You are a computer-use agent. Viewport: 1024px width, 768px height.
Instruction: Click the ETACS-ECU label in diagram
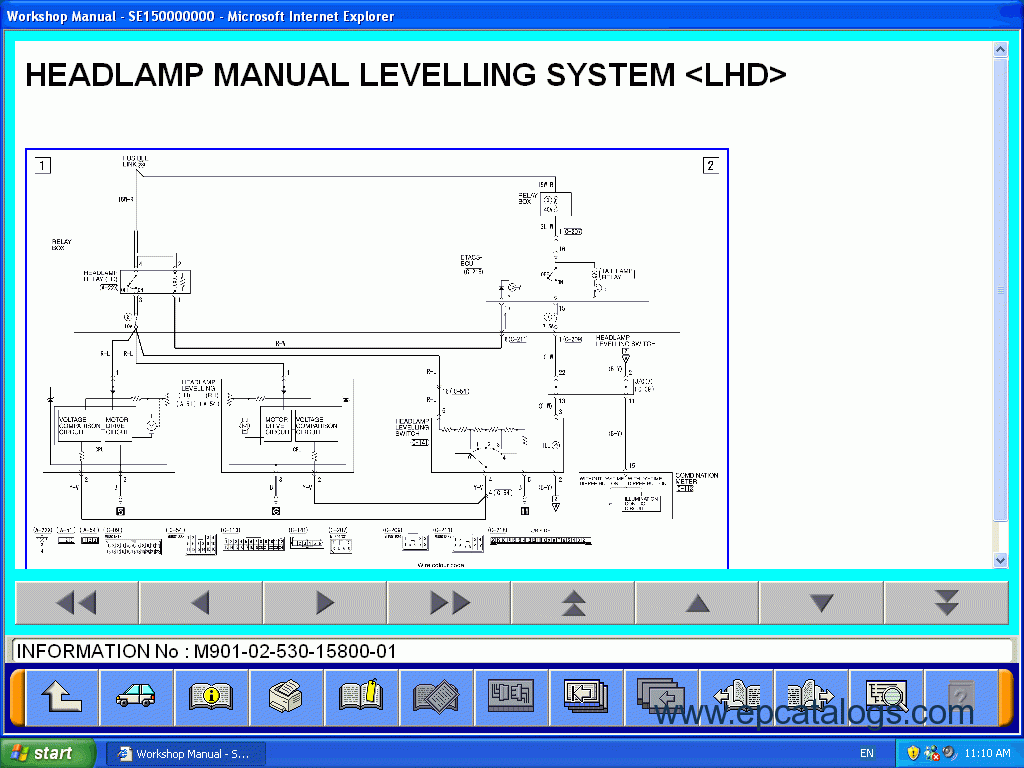471,261
